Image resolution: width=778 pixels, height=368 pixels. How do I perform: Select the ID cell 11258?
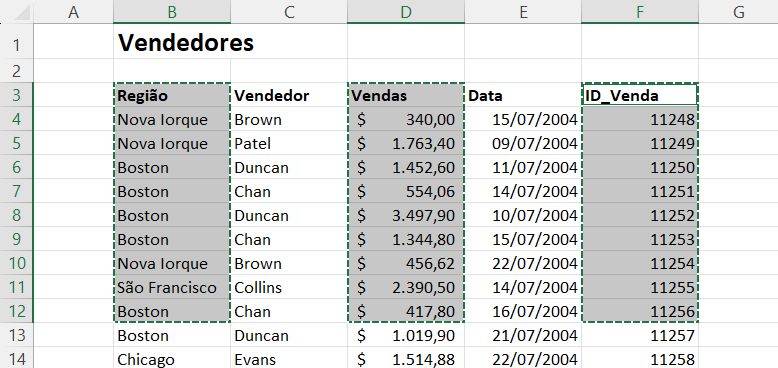pyautogui.click(x=640, y=359)
